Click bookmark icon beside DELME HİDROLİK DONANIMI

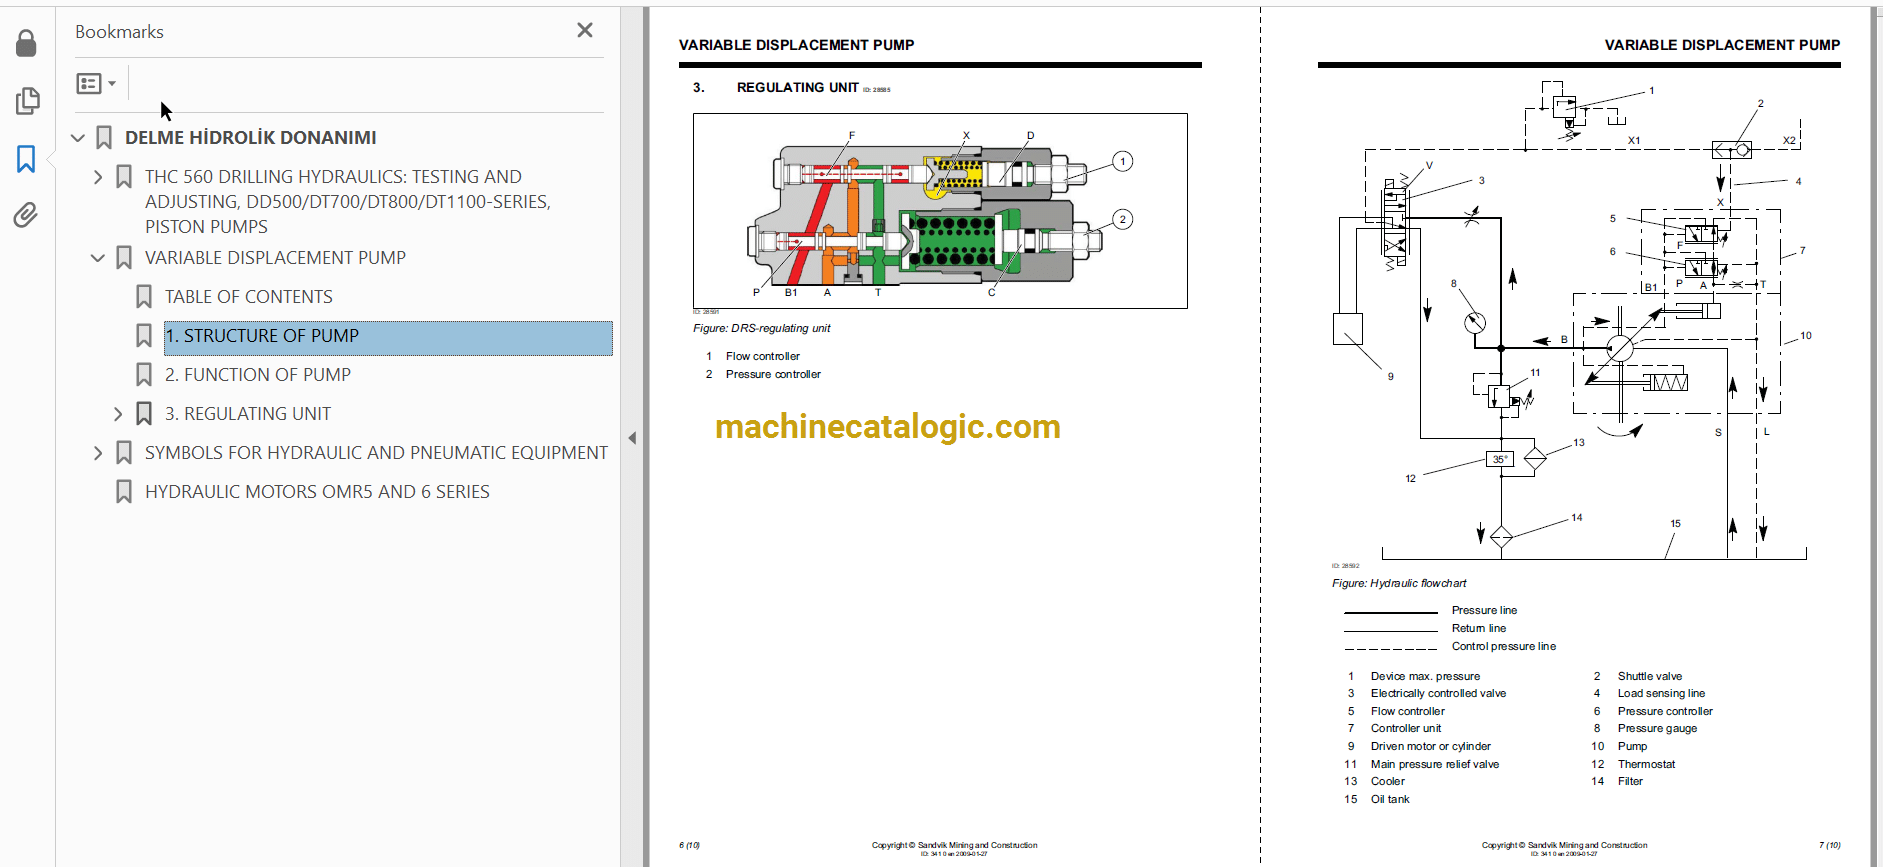point(104,138)
